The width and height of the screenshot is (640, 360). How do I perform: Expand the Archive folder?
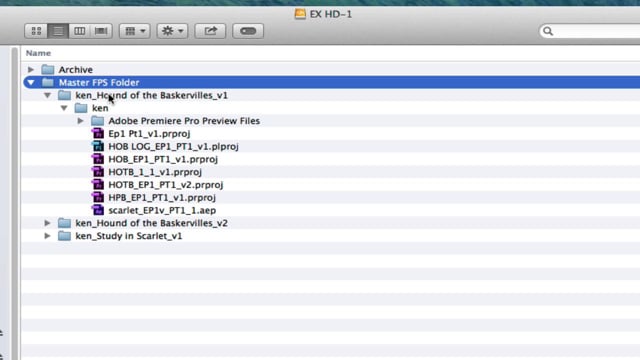point(31,70)
